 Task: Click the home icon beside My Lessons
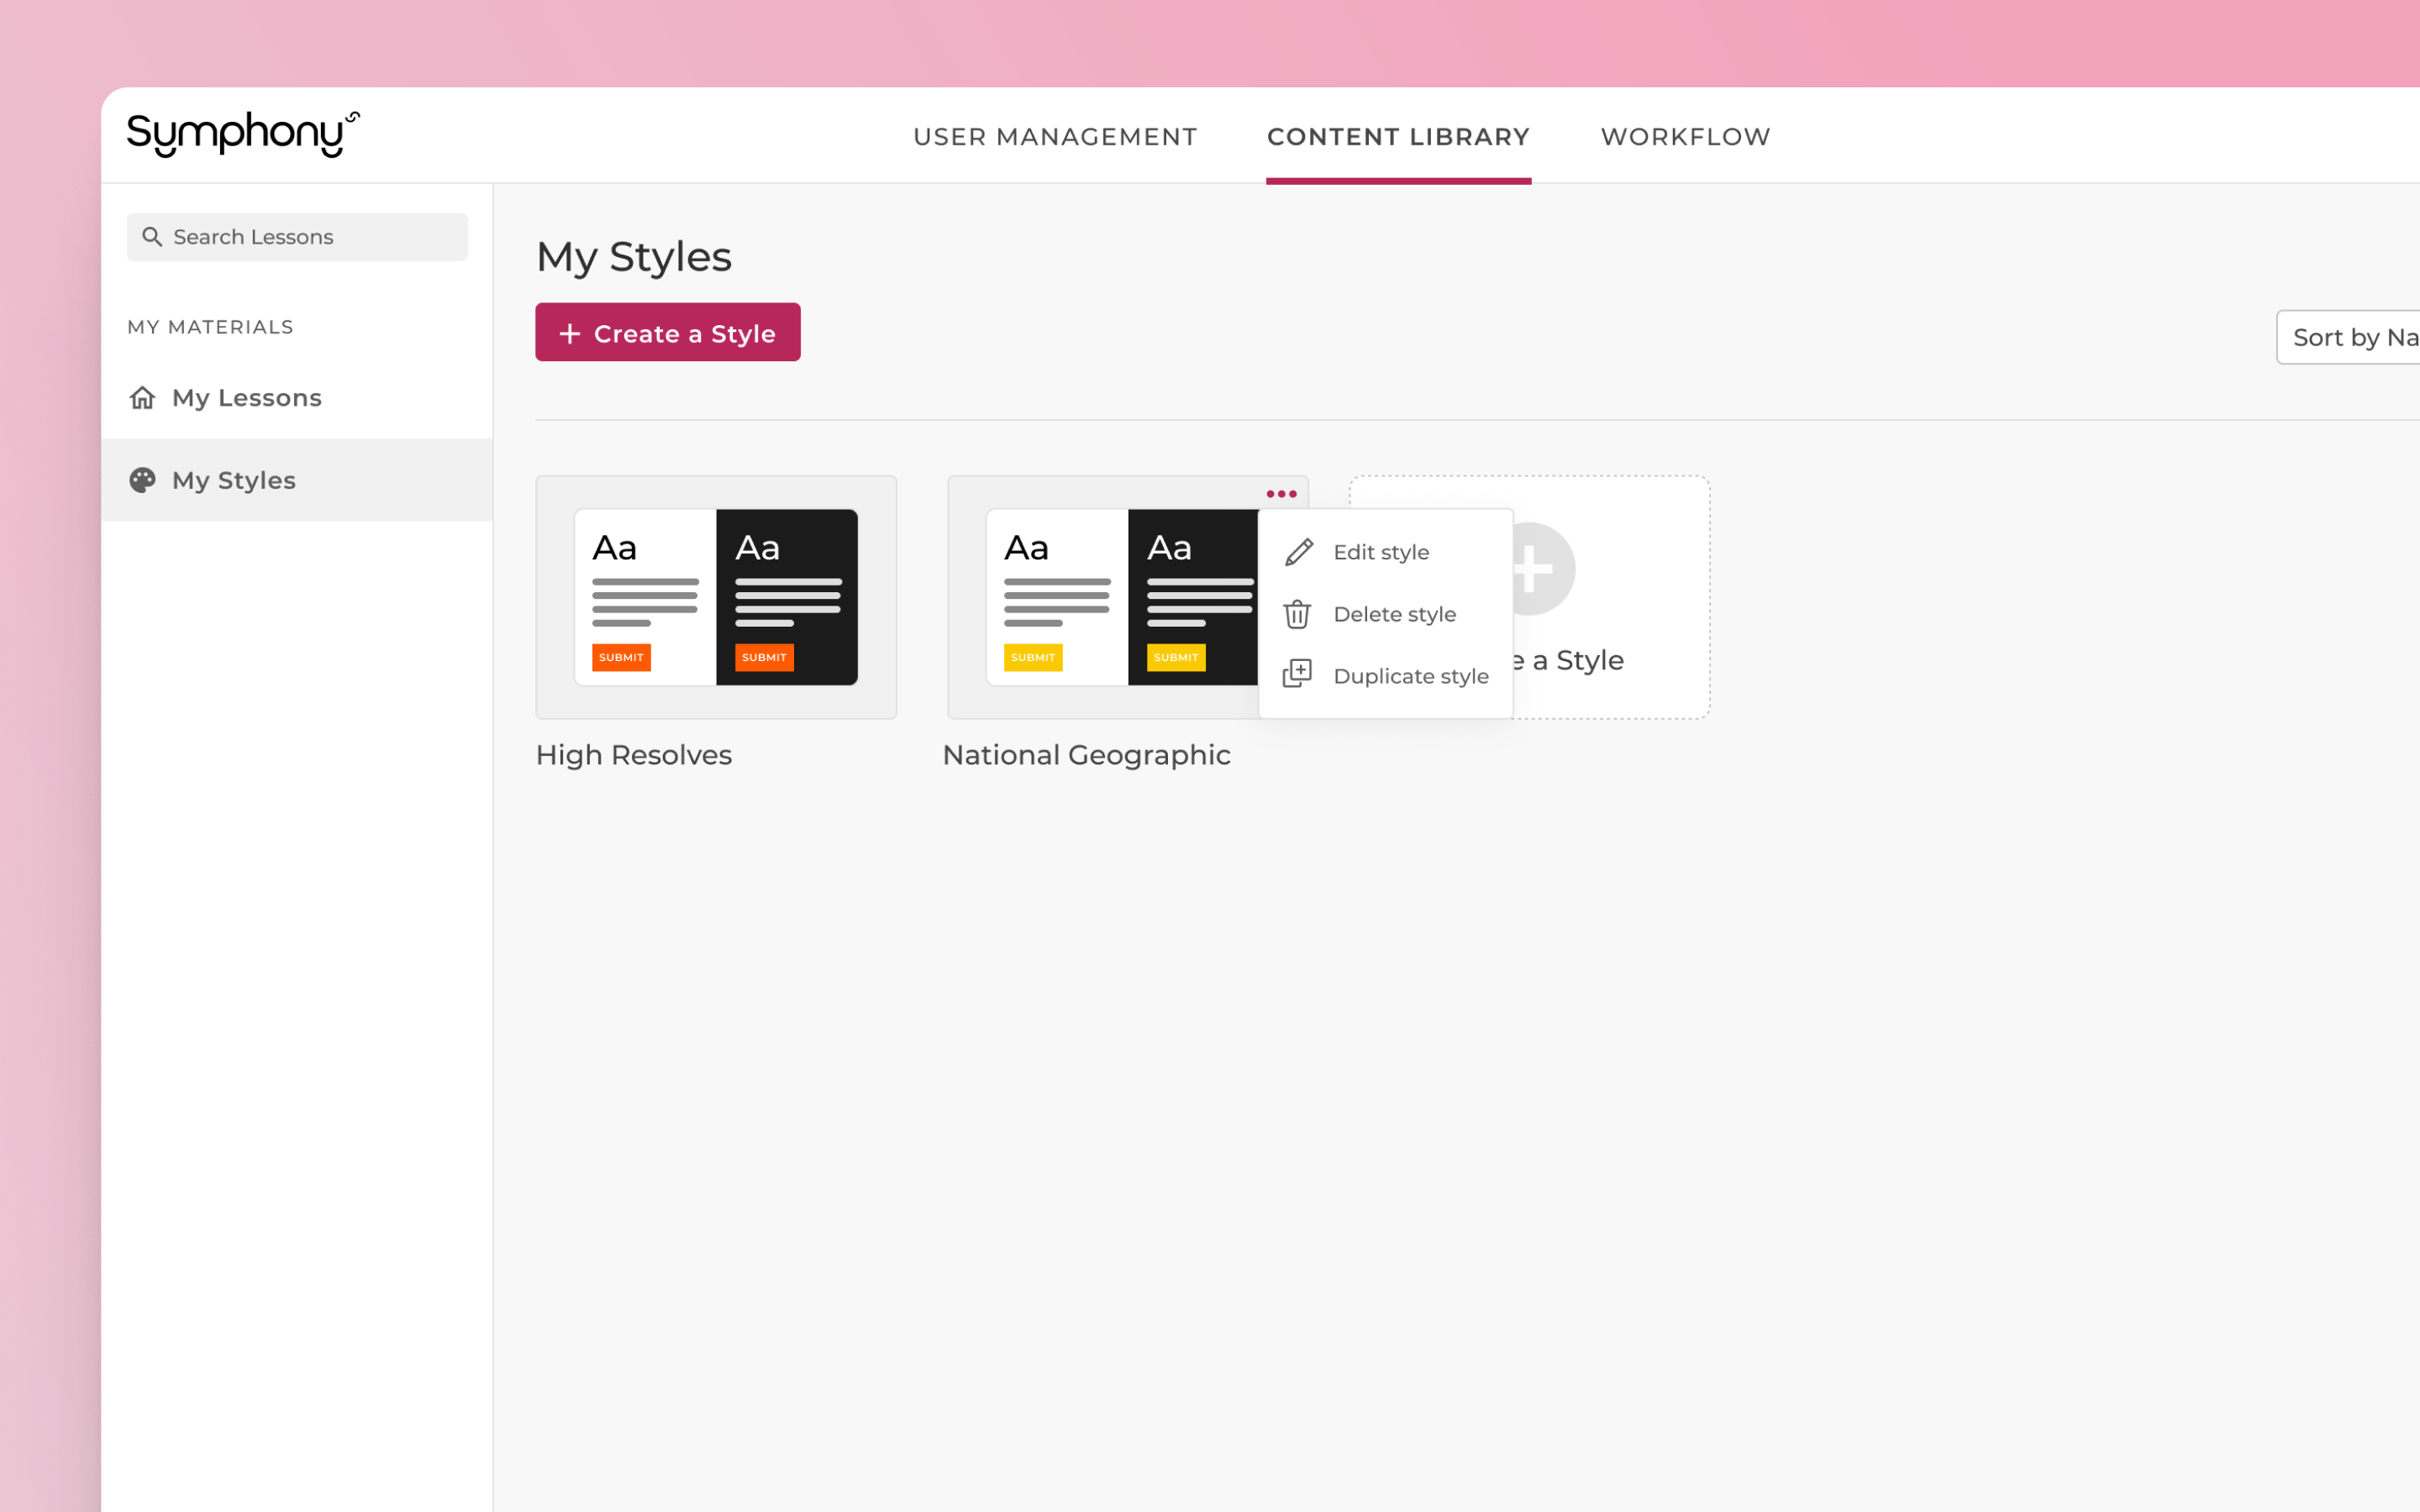tap(143, 398)
